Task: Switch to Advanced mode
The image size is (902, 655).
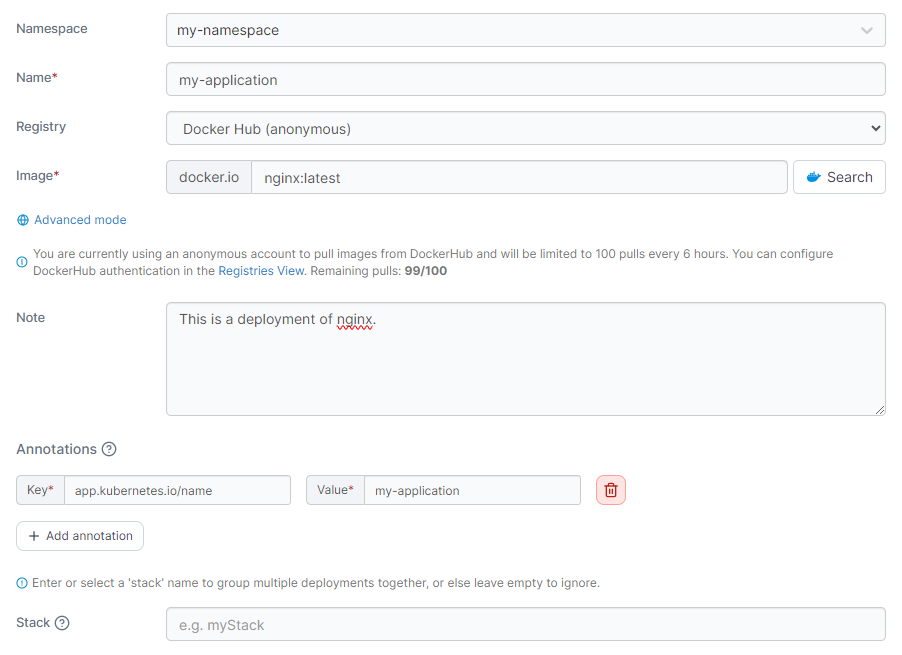Action: point(80,220)
